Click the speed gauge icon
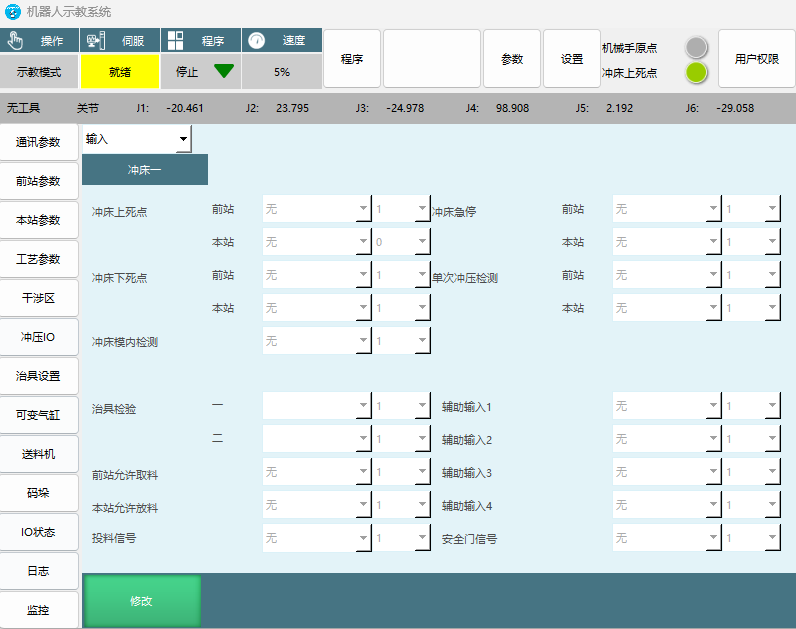The image size is (796, 629). point(257,41)
